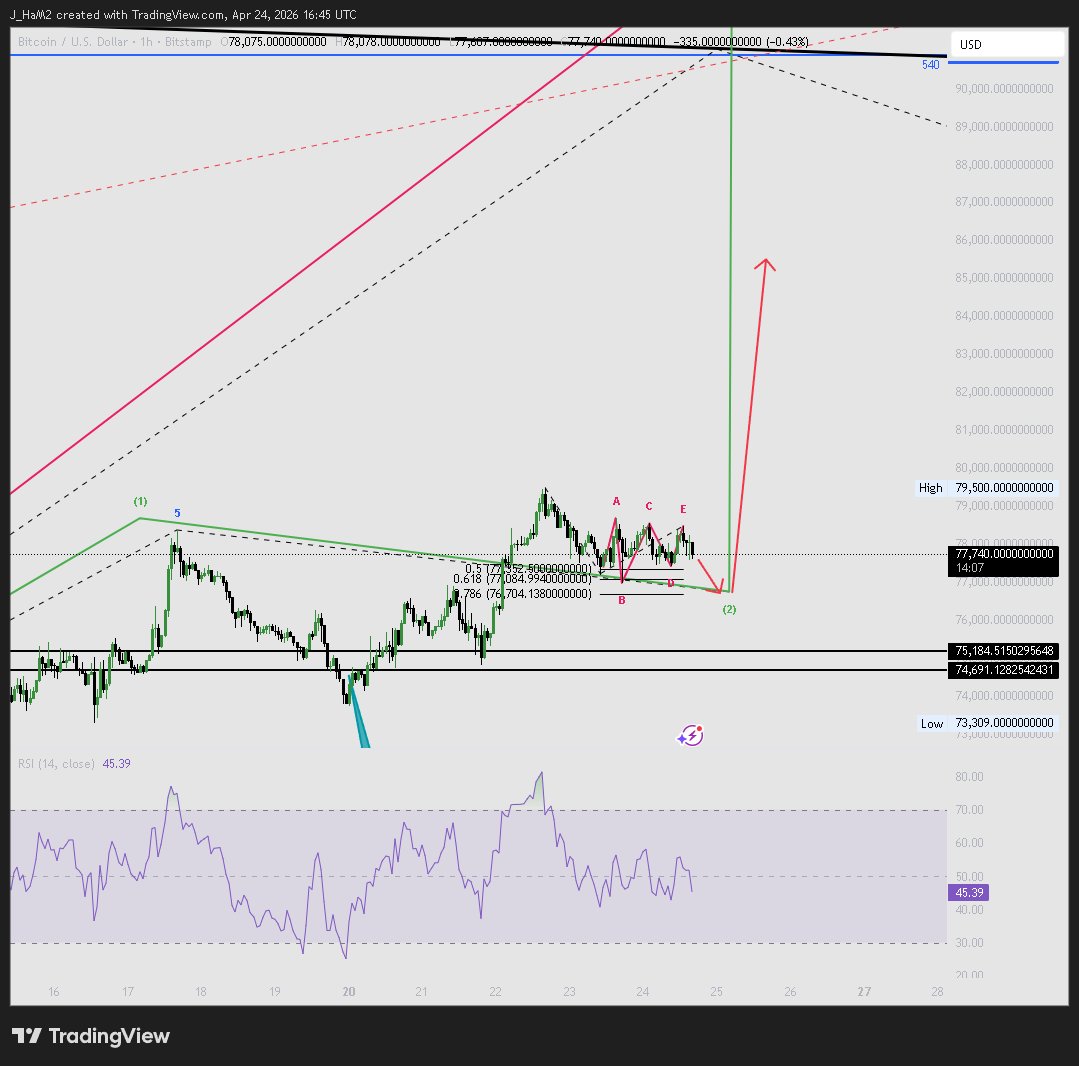Click the J_HaM2 created with TradingView.com header
Screen dimensions: 1079x1066
pyautogui.click(x=183, y=14)
